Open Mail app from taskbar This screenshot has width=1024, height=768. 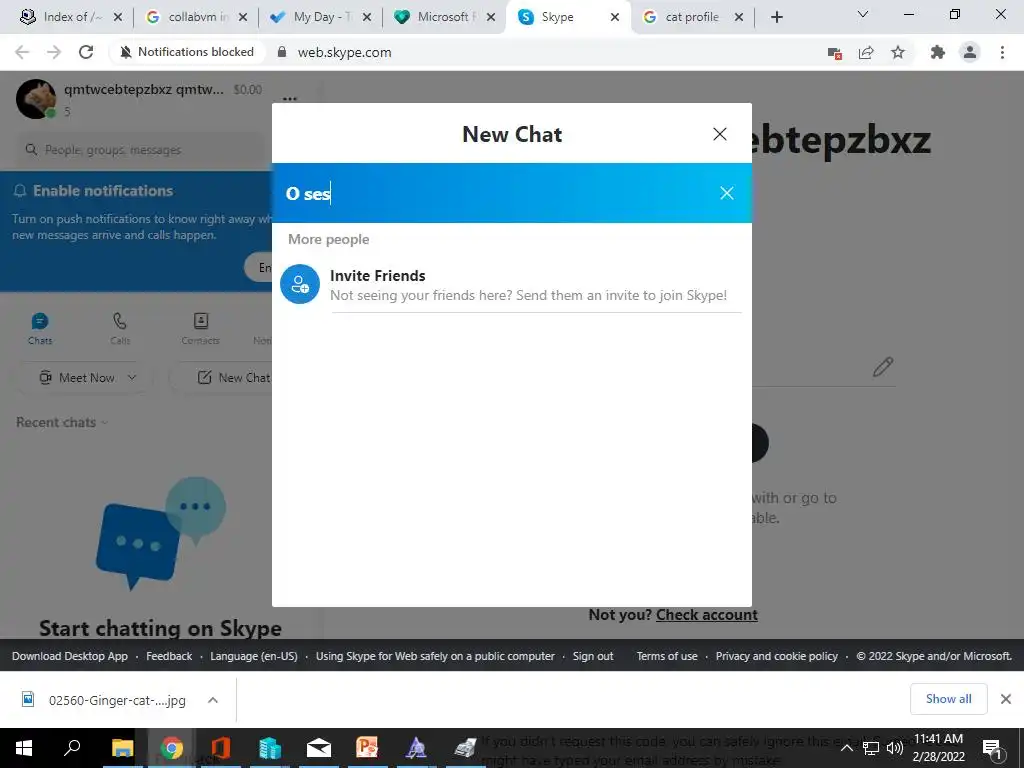(319, 748)
